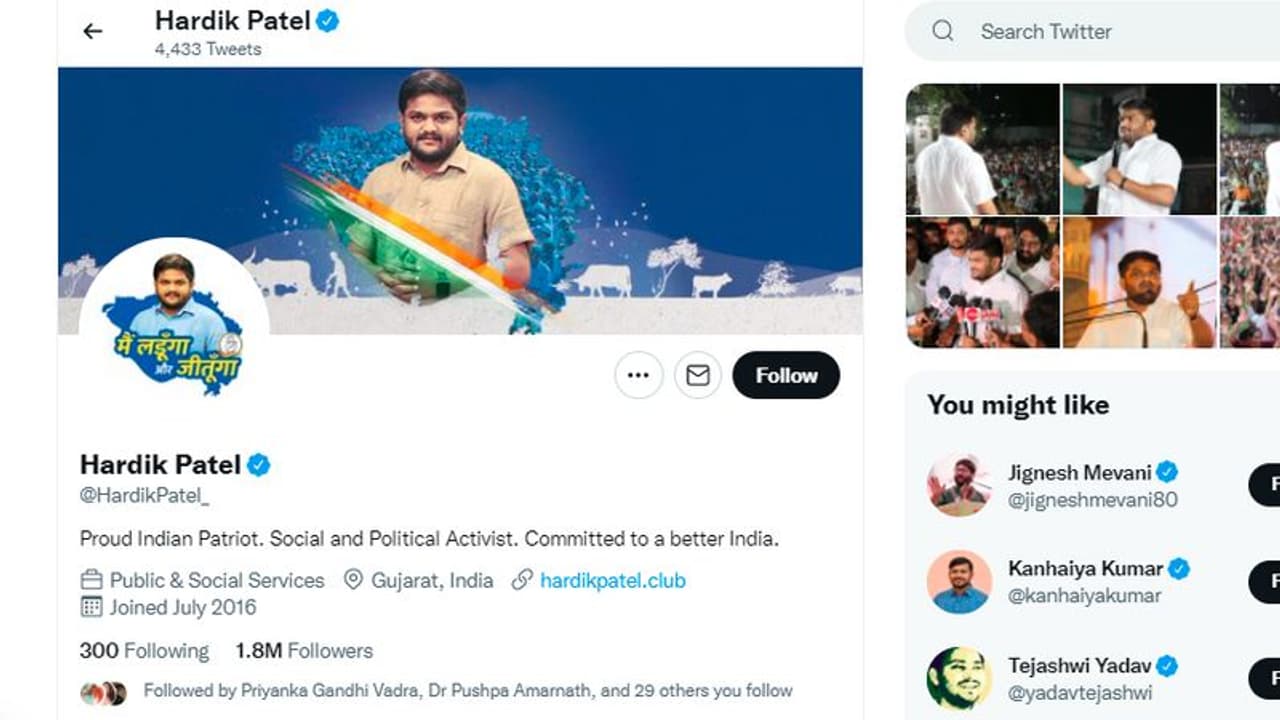The image size is (1280, 720).
Task: Click the location pin icon showing Gujarat
Action: (x=352, y=580)
